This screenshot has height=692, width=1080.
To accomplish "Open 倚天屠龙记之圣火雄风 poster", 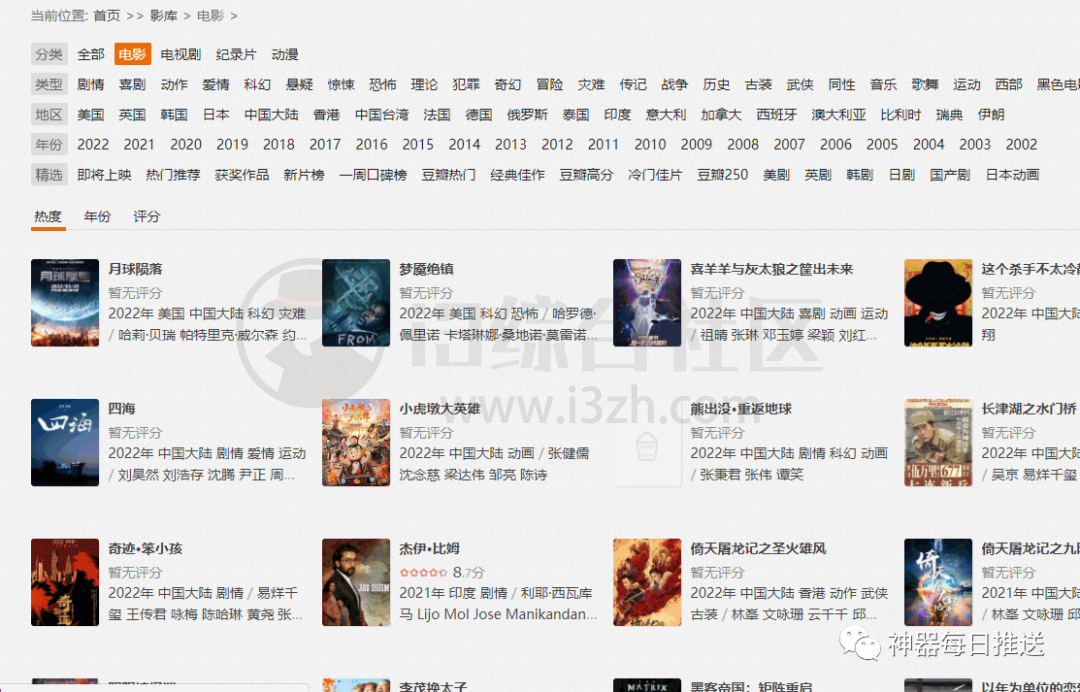I will 647,582.
